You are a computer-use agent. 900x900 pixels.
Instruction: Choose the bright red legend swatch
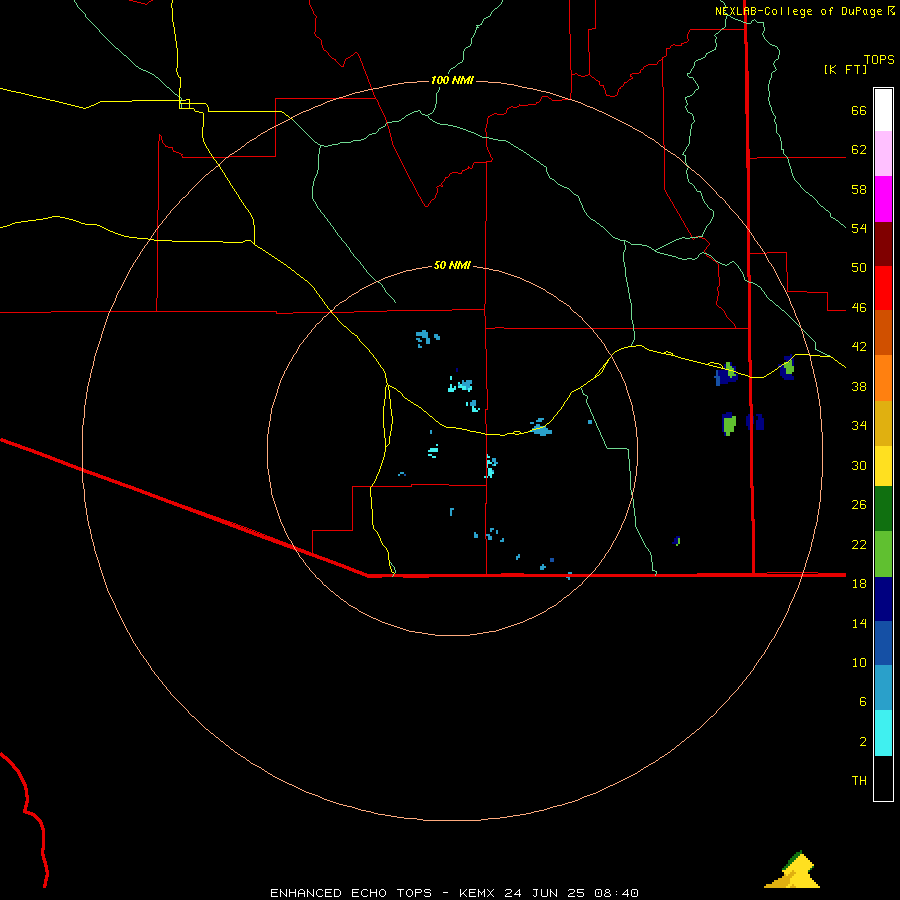click(x=883, y=288)
